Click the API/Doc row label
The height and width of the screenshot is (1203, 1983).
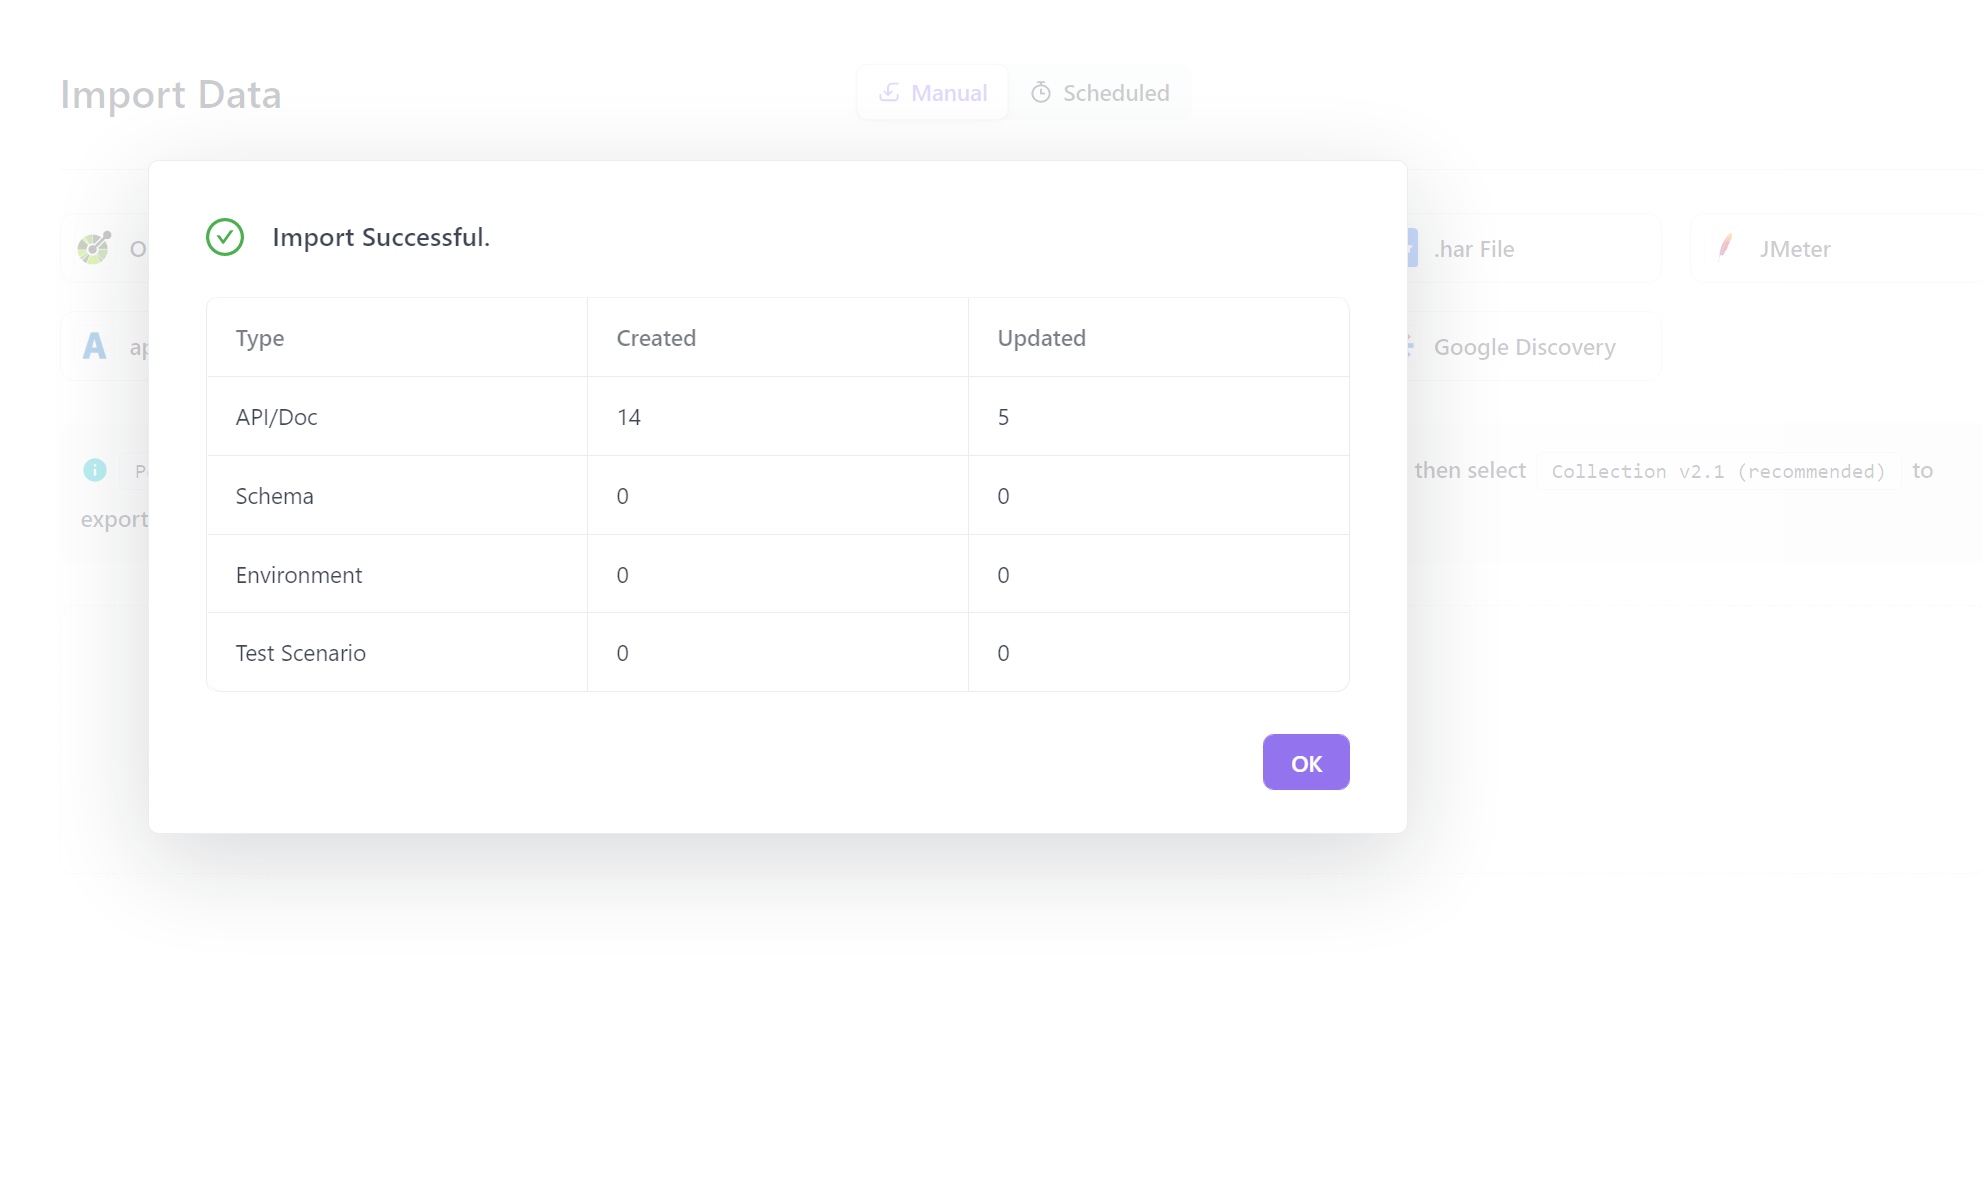coord(276,417)
